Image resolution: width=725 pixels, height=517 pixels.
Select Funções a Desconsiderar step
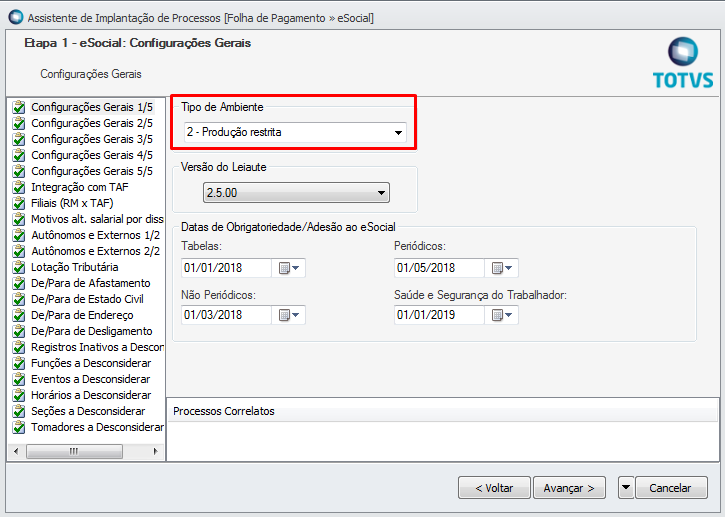point(91,363)
